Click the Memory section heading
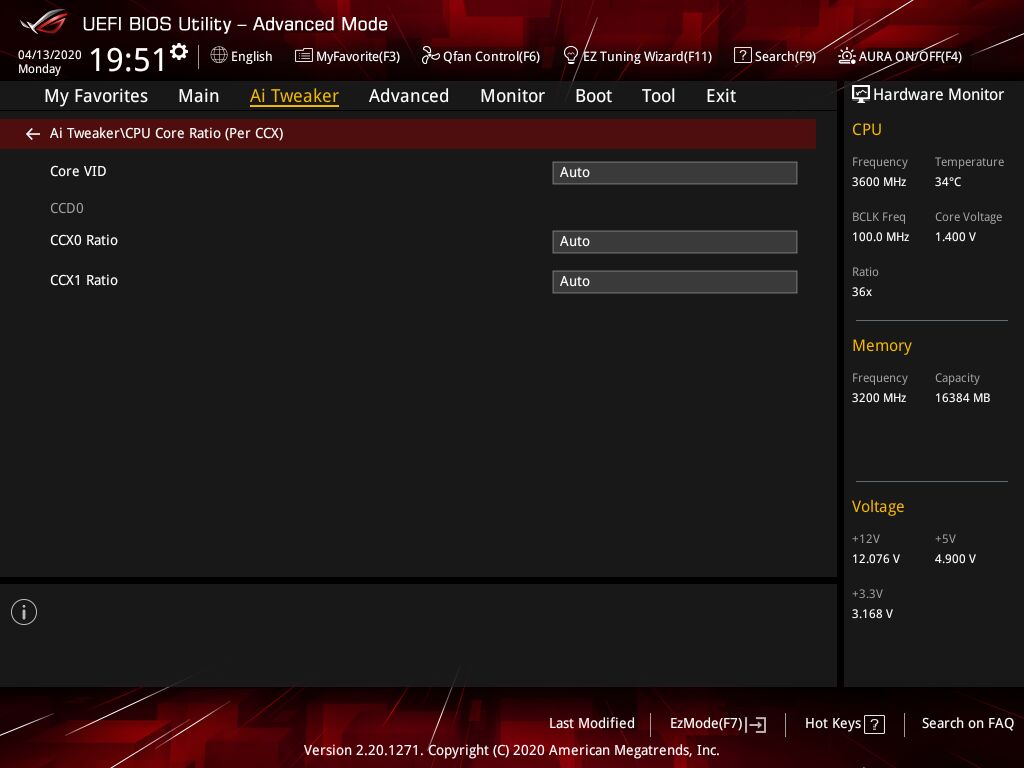Image resolution: width=1024 pixels, height=768 pixels. (x=882, y=345)
